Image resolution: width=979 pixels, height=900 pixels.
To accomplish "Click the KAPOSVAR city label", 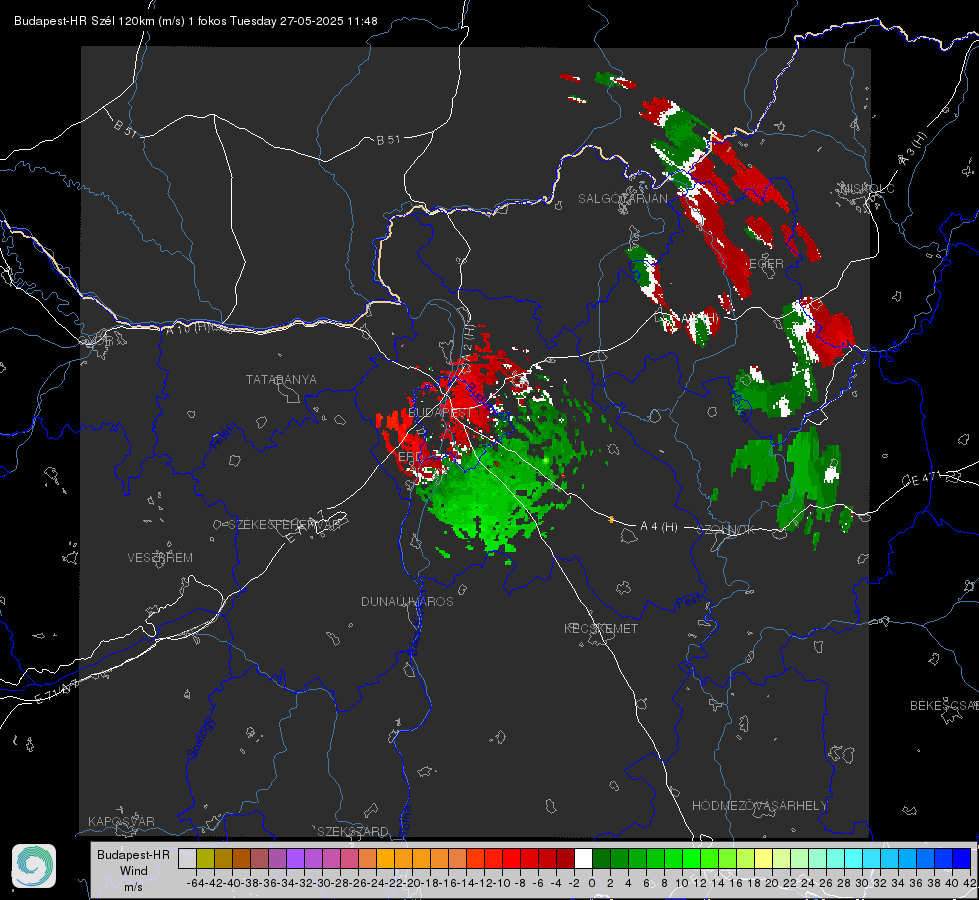I will pos(121,821).
